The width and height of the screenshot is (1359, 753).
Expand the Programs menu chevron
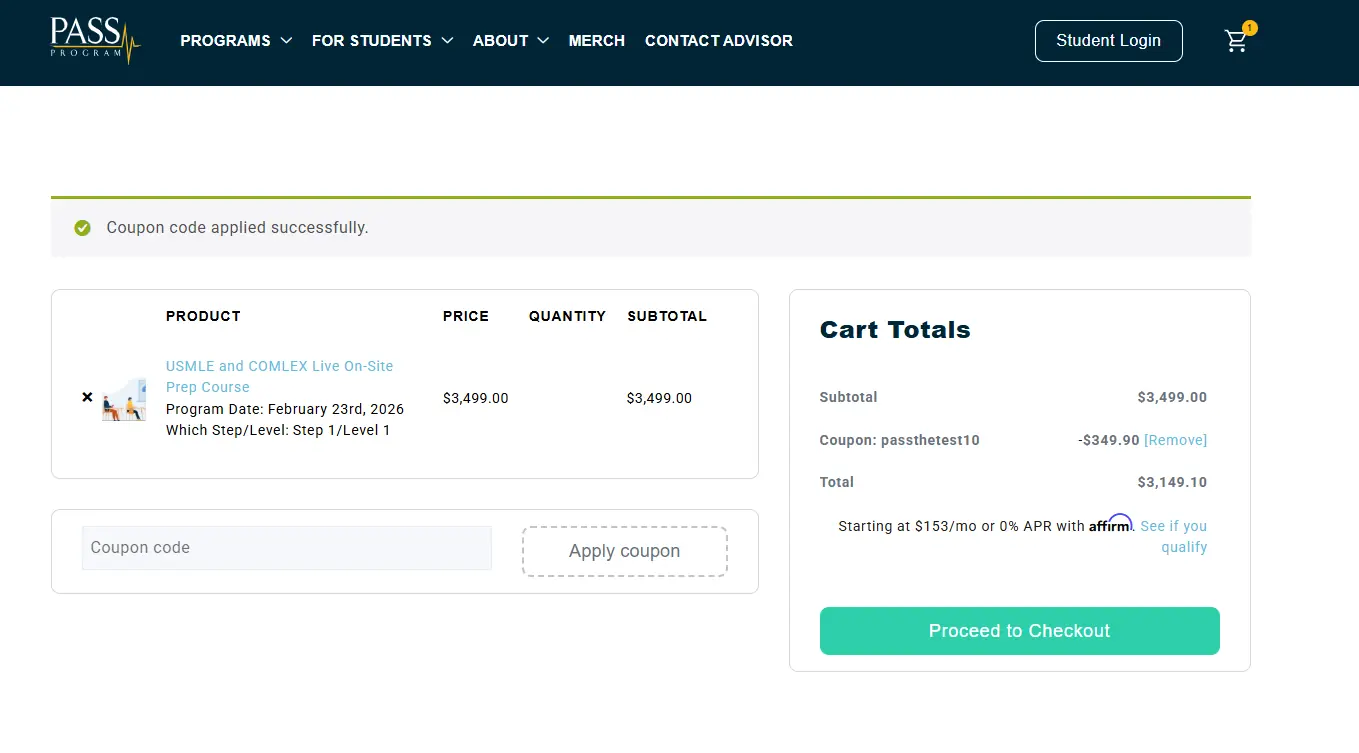tap(286, 41)
